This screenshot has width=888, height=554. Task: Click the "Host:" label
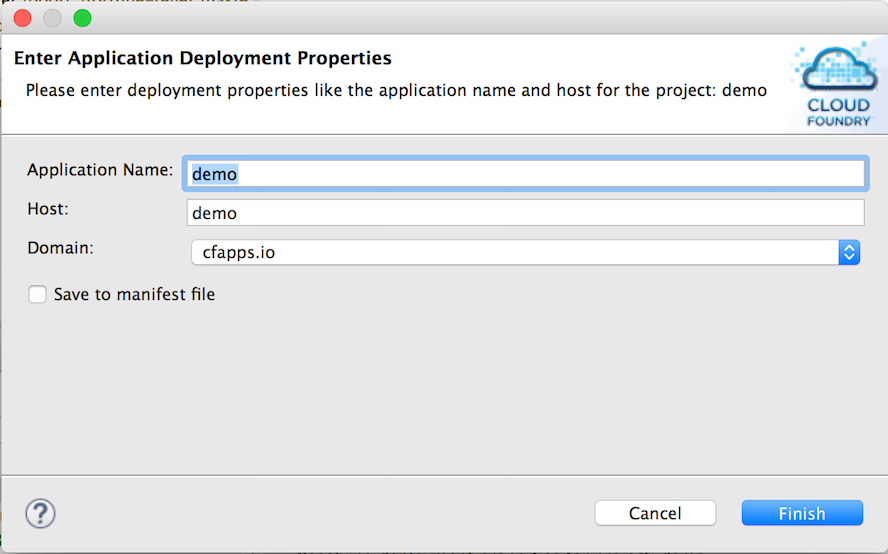coord(48,209)
